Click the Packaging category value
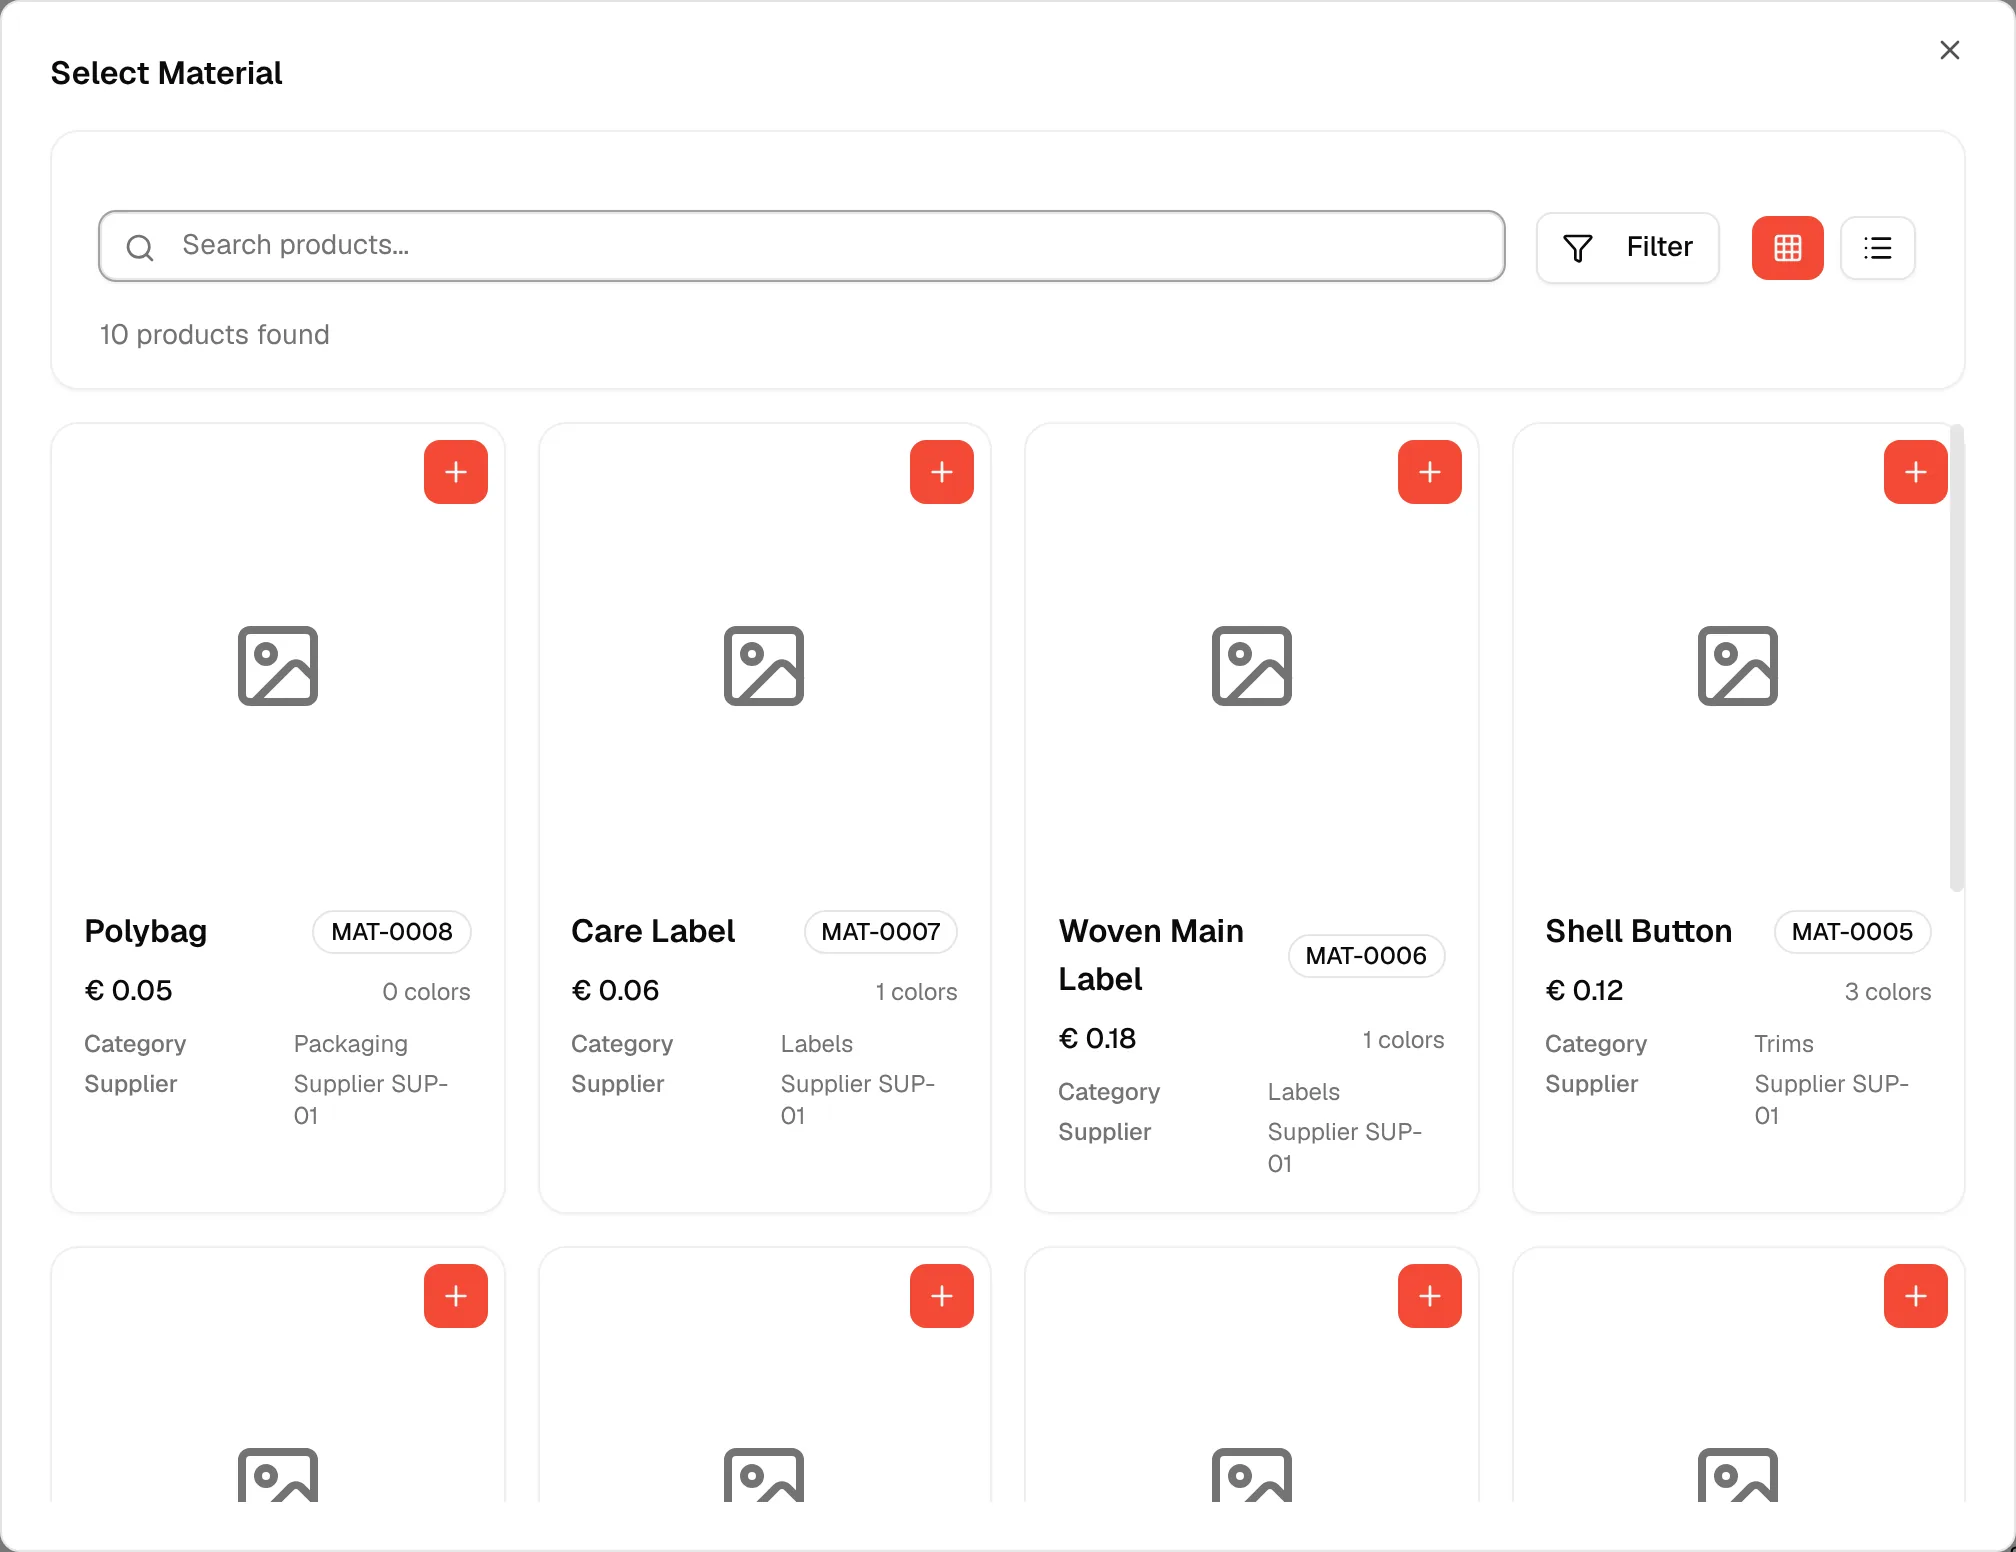Screen dimensions: 2016x1552 point(351,1044)
